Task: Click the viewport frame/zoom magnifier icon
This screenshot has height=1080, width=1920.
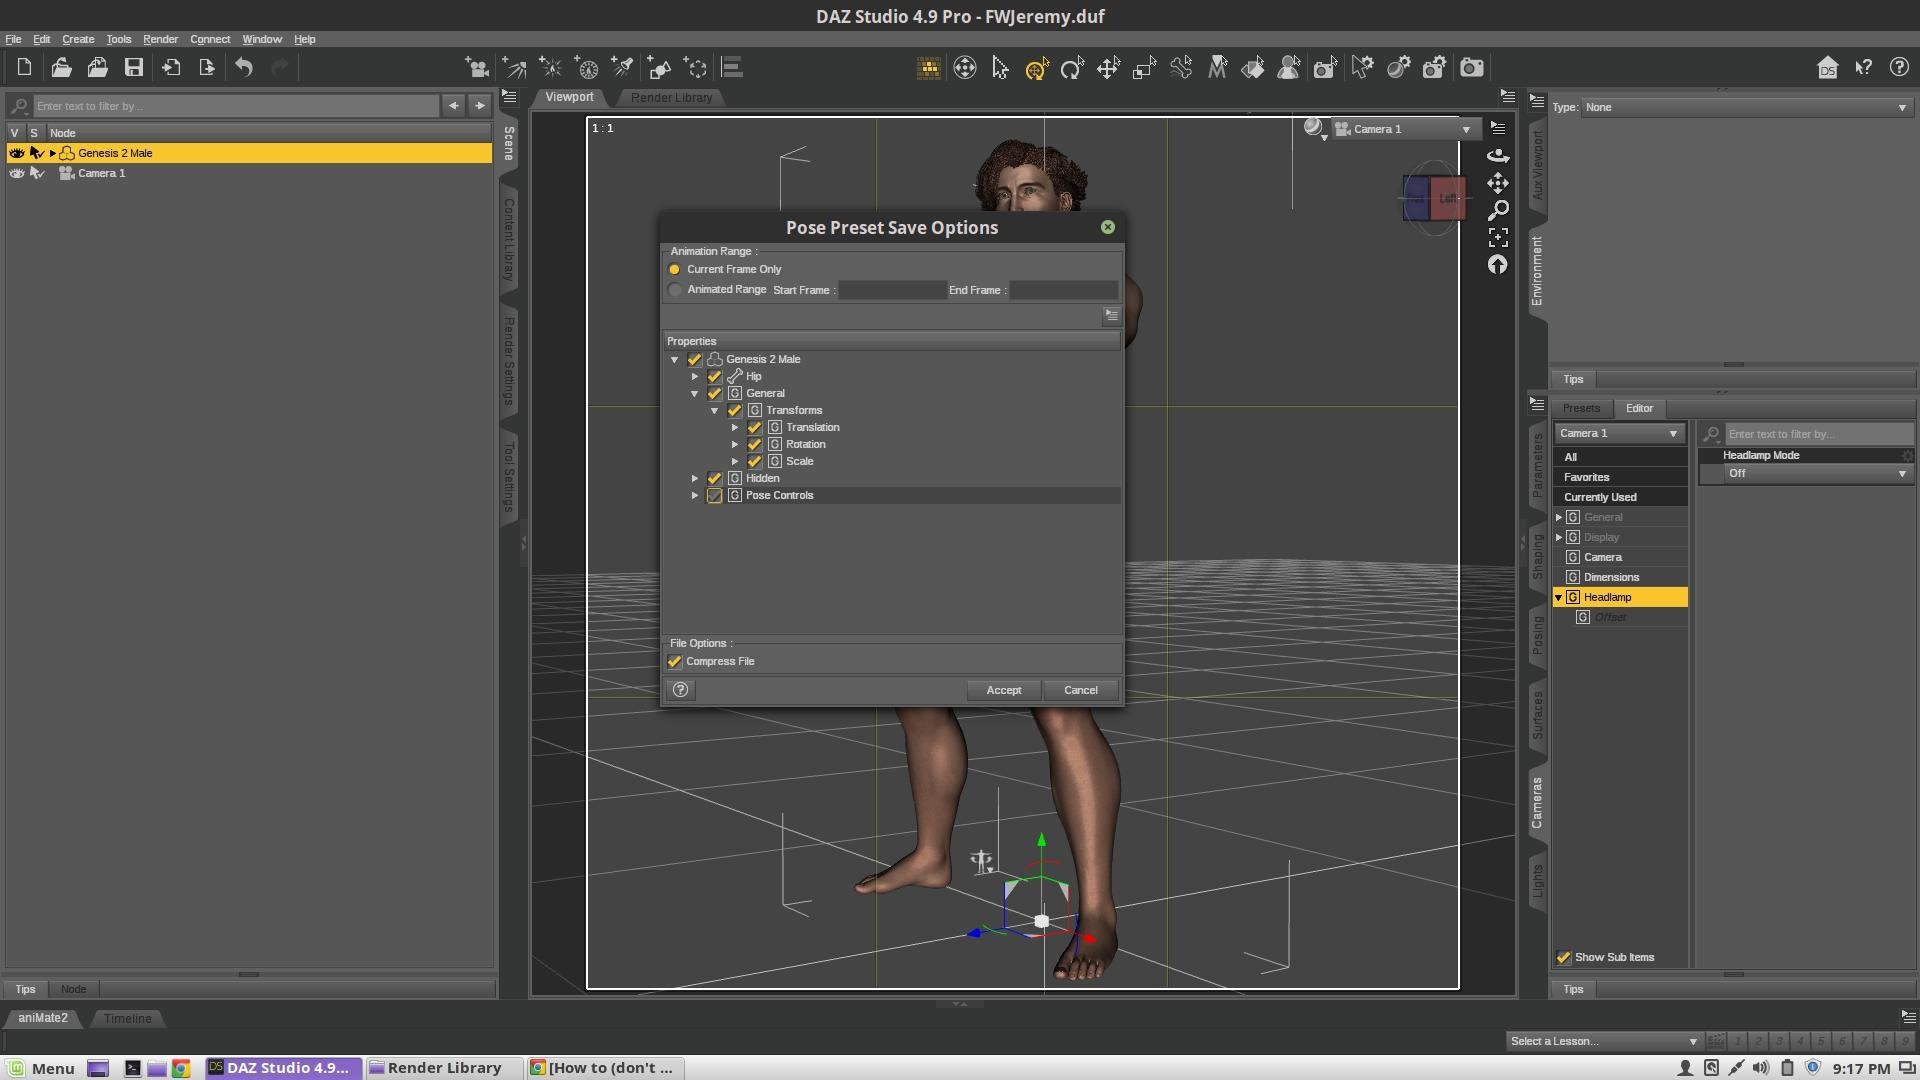Action: pyautogui.click(x=1498, y=210)
